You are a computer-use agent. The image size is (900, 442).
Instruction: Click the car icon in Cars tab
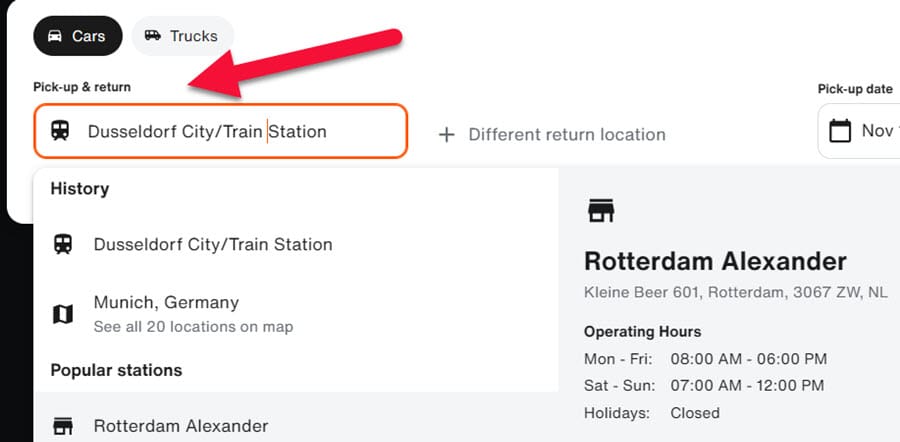[x=54, y=36]
